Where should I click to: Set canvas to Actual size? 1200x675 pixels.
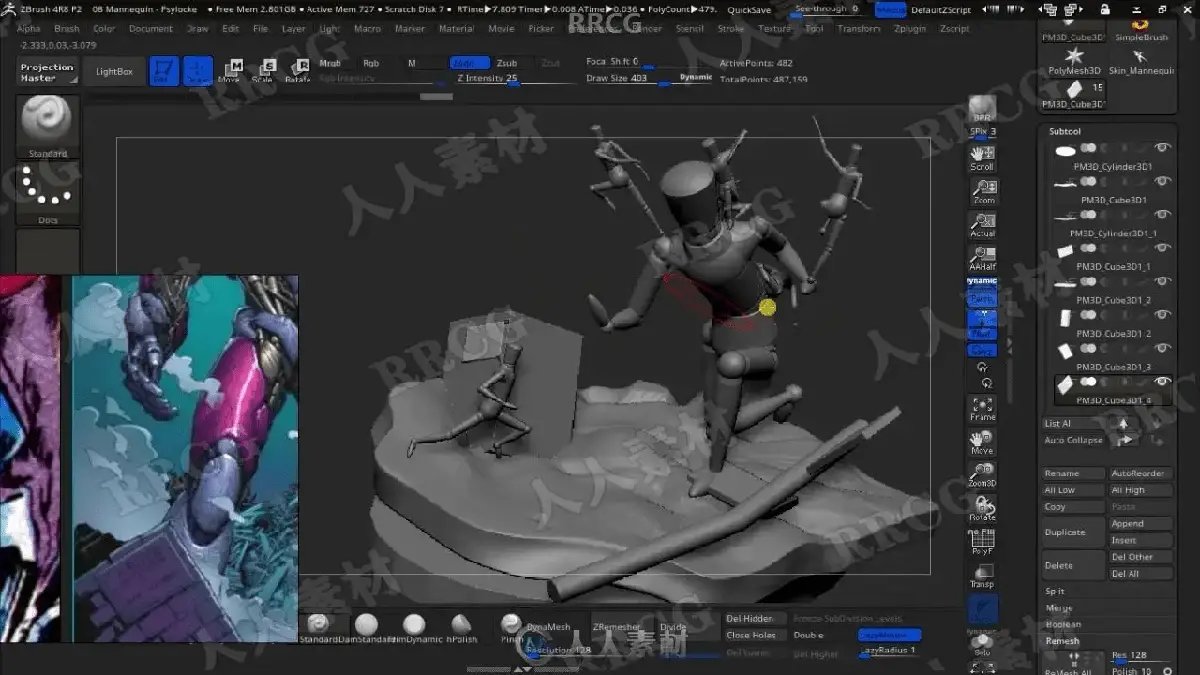[982, 224]
